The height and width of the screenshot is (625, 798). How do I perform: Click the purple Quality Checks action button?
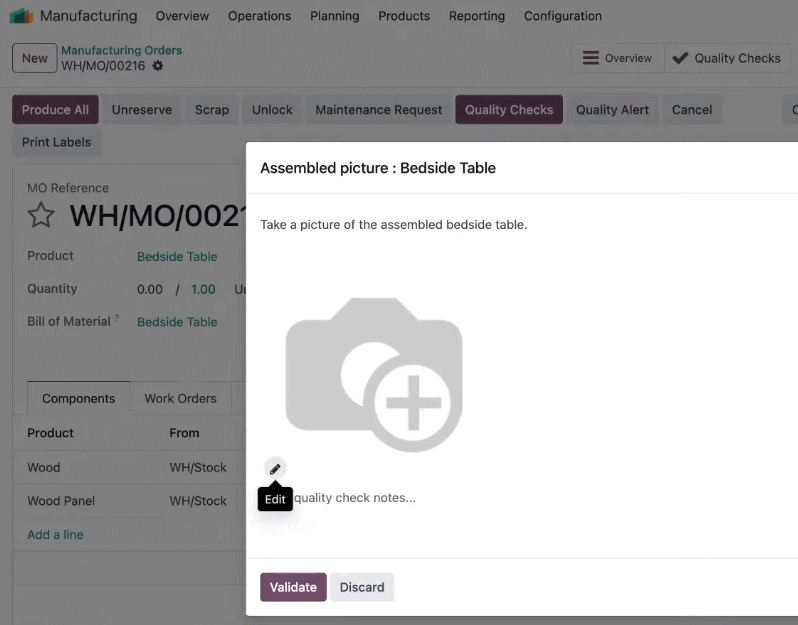[x=509, y=109]
